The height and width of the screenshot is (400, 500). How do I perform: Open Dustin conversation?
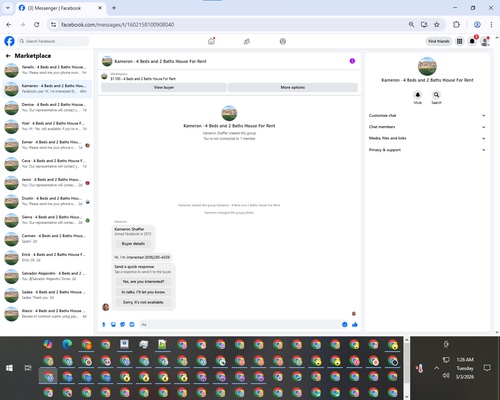[47, 201]
